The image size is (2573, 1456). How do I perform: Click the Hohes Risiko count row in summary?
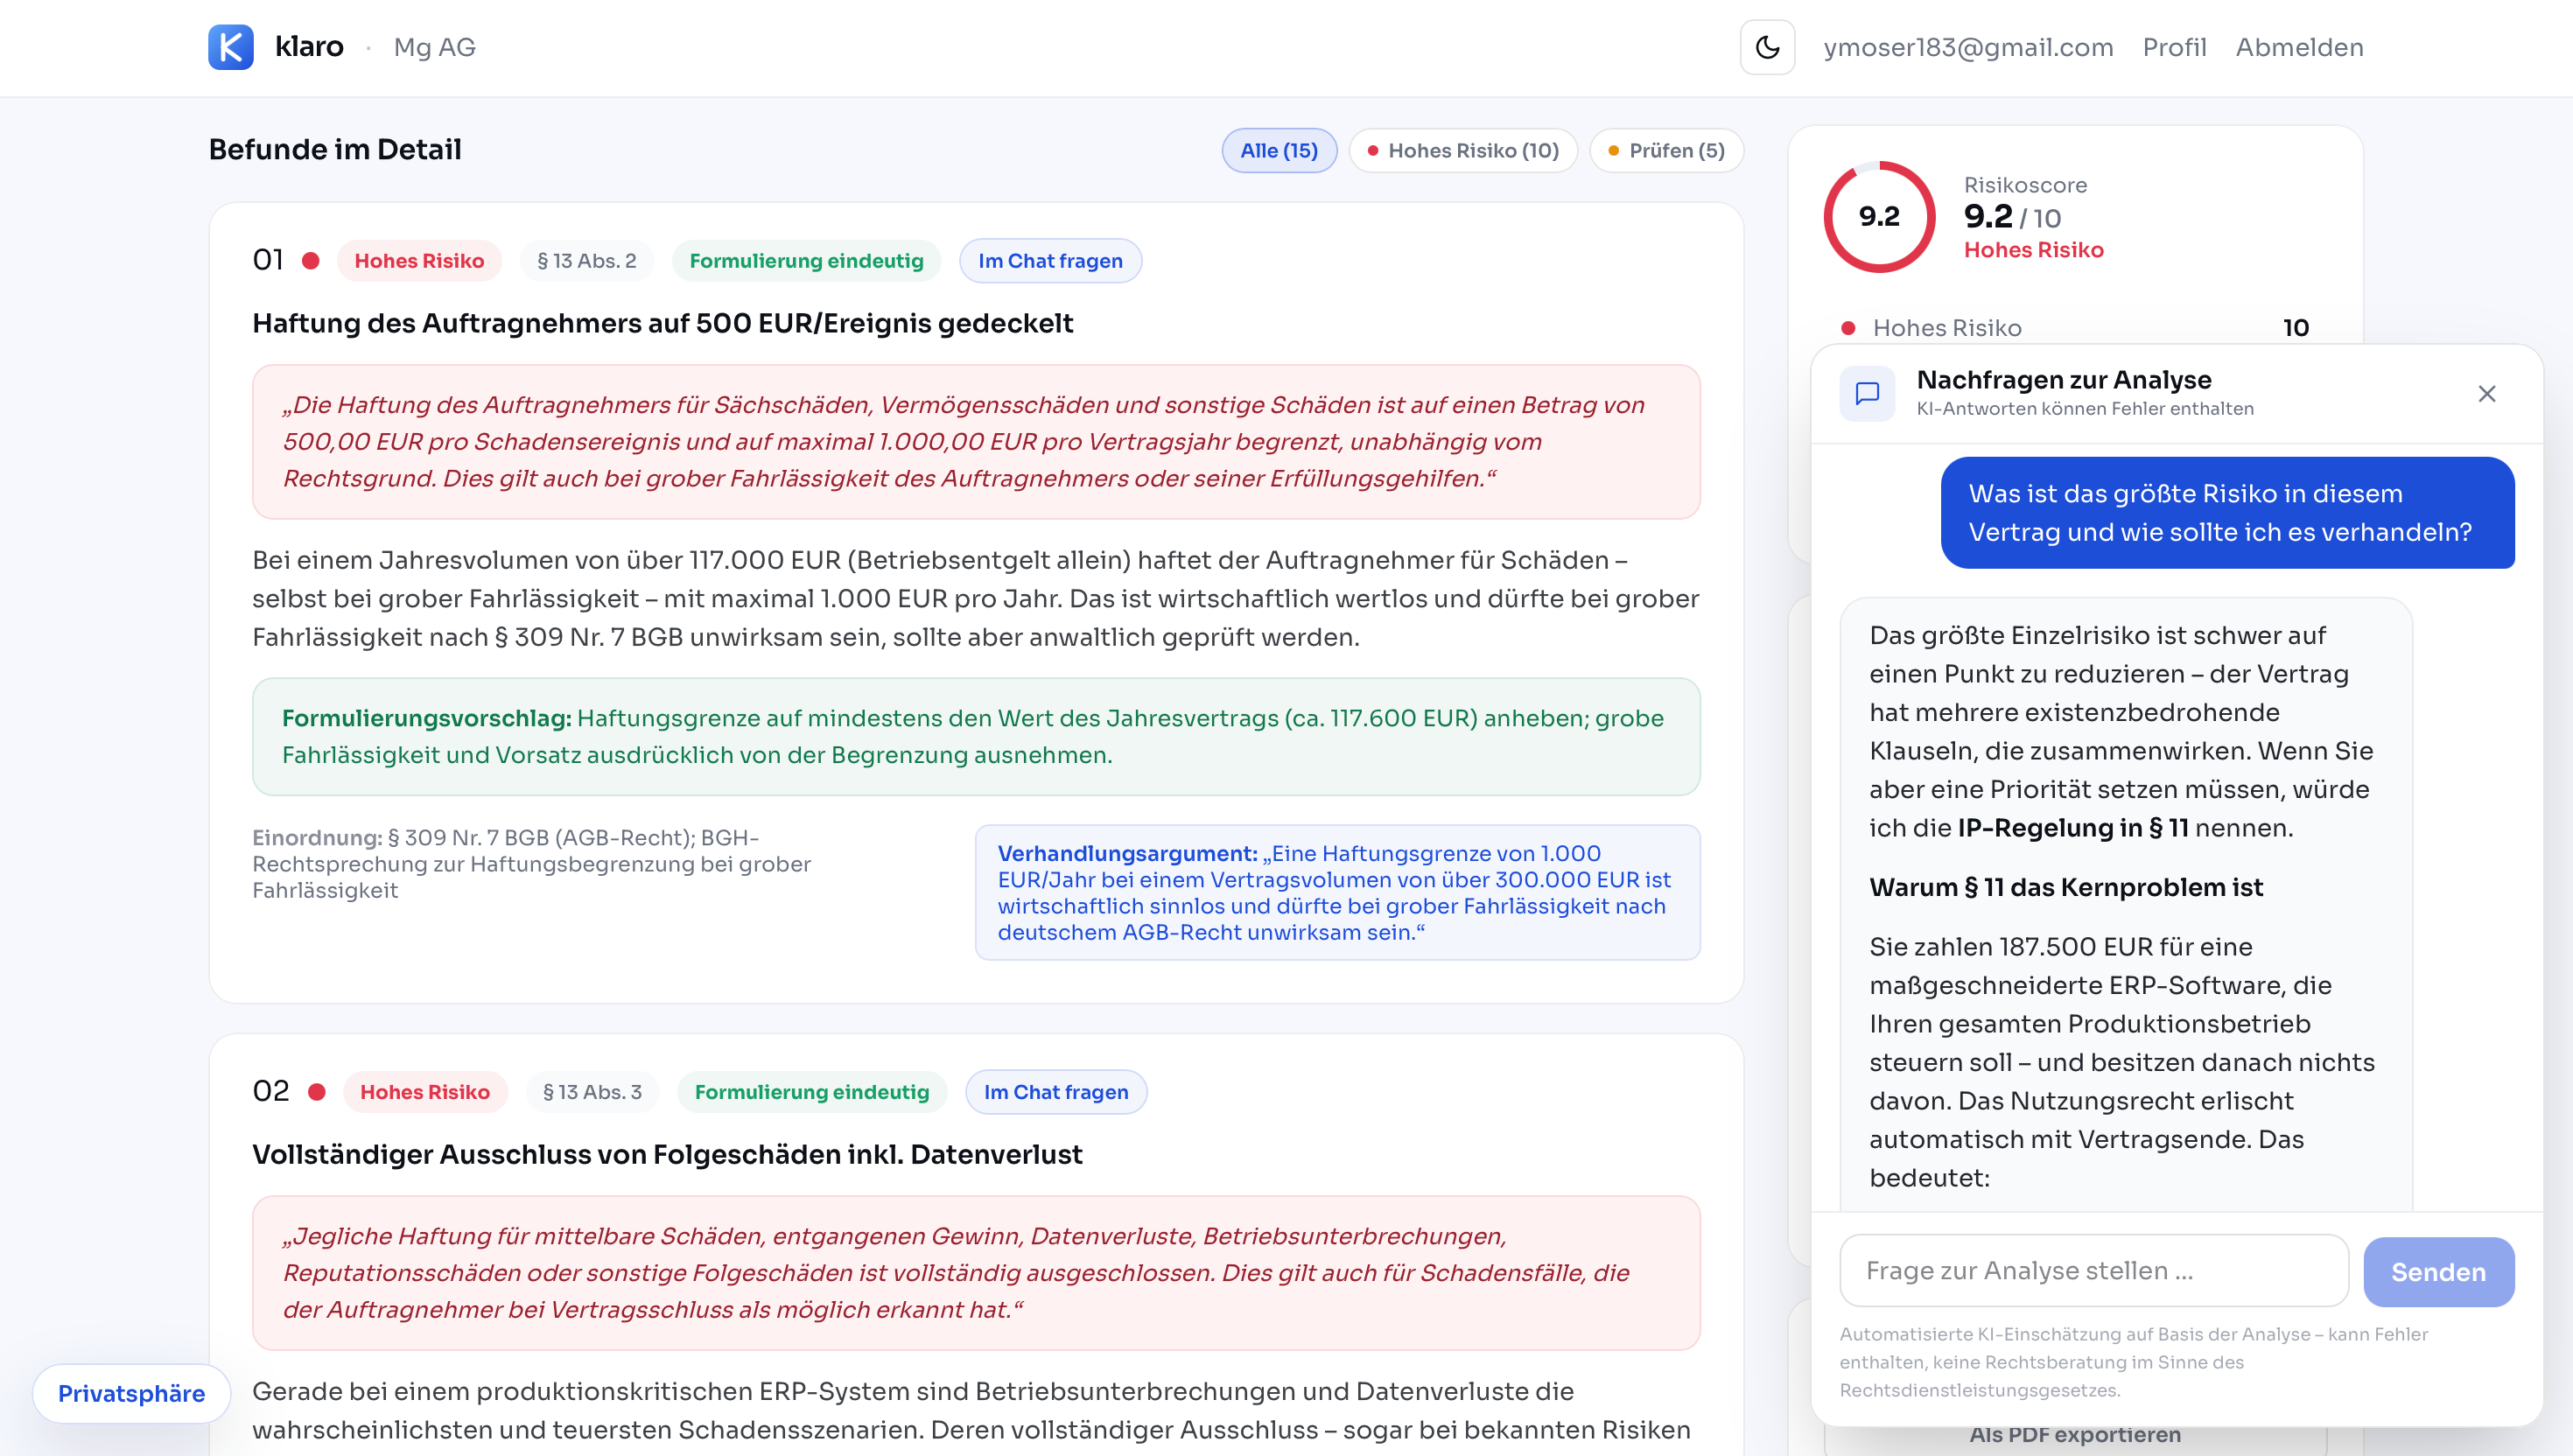pos(2075,328)
